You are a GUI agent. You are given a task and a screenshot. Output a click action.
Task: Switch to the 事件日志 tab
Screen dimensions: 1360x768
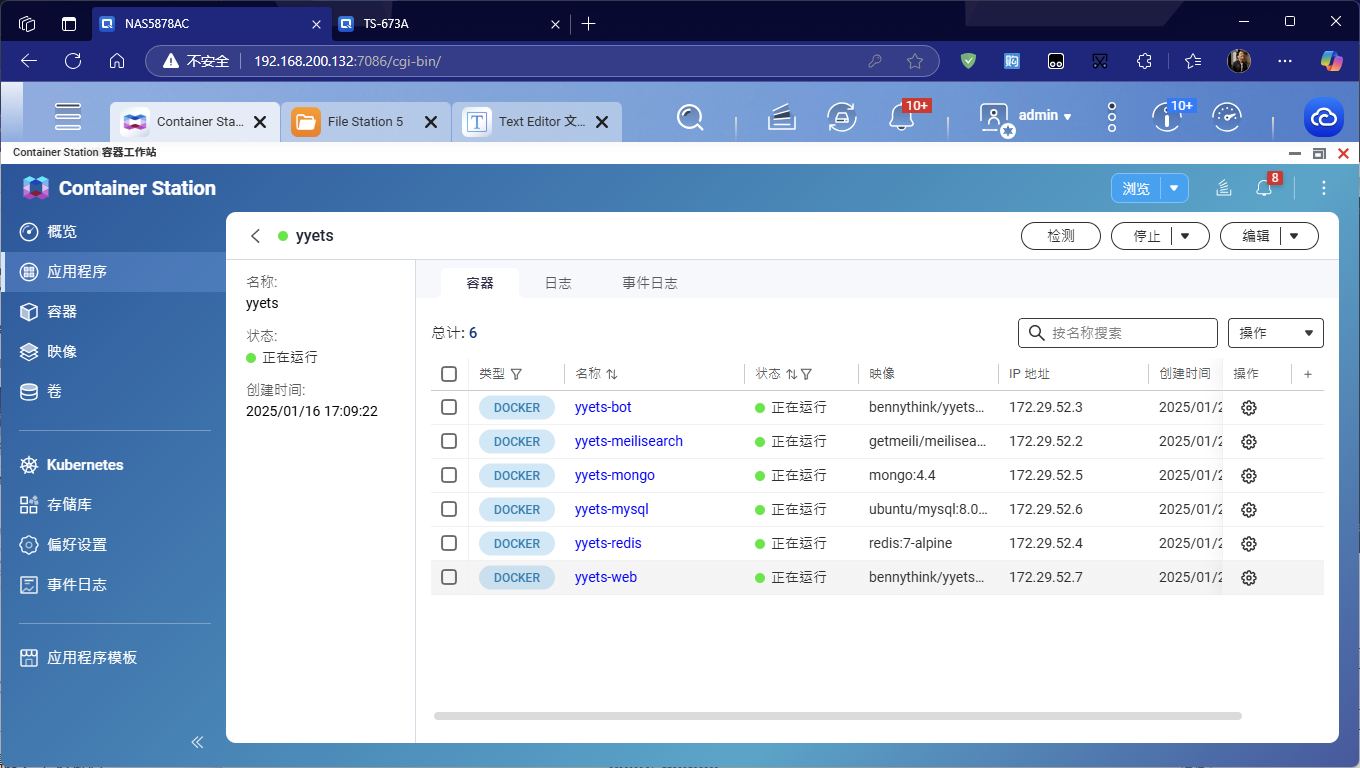[649, 283]
